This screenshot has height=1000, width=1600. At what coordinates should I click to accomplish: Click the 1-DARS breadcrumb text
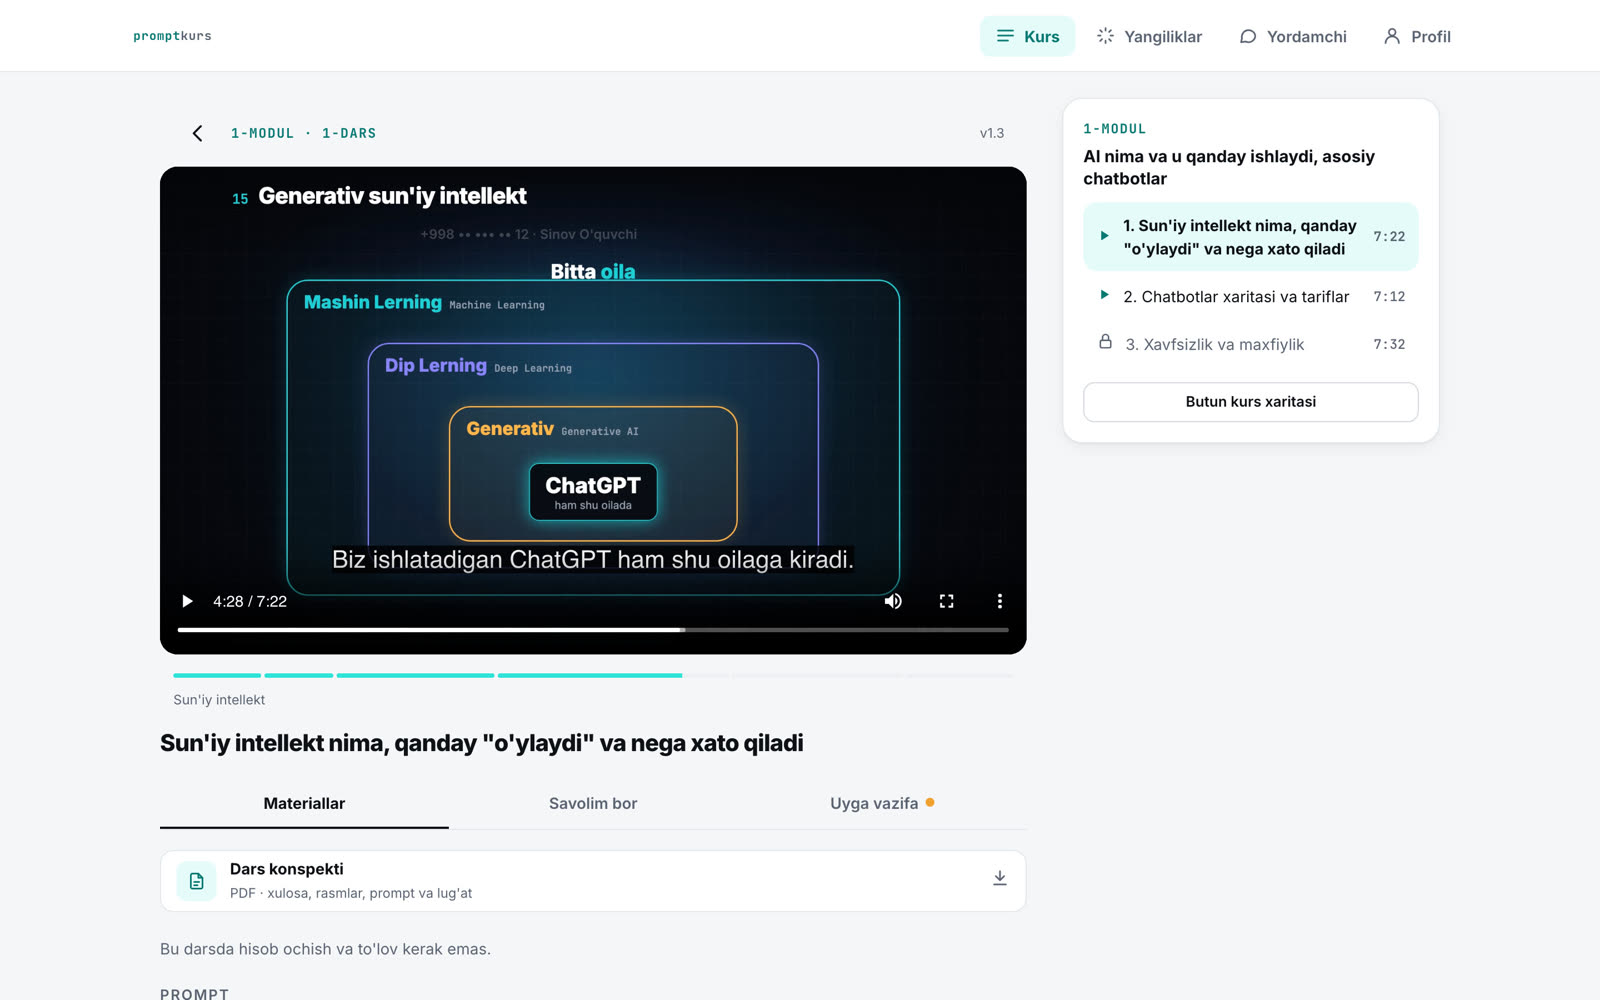[x=349, y=133]
